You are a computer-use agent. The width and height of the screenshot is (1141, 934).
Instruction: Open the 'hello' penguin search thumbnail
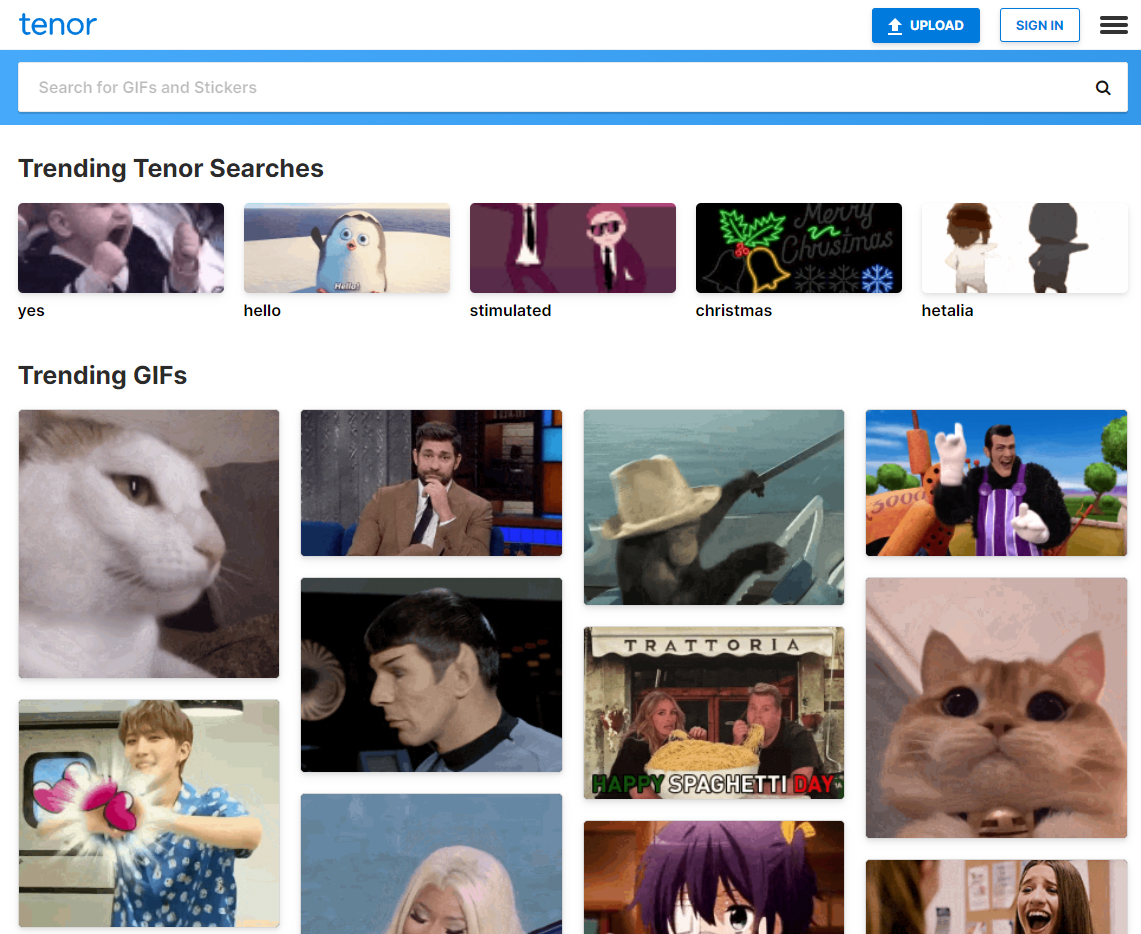pyautogui.click(x=346, y=248)
